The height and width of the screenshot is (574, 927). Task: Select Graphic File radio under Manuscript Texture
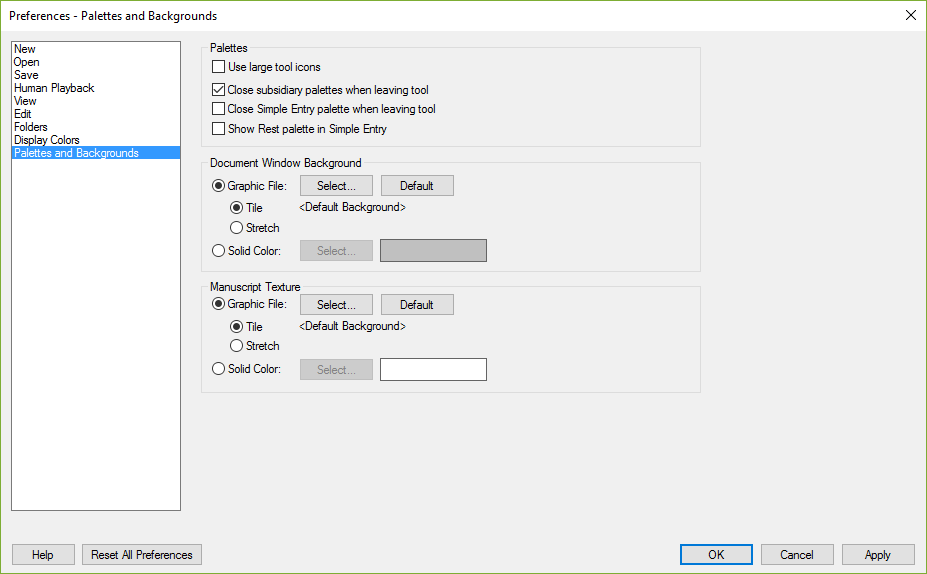click(218, 304)
